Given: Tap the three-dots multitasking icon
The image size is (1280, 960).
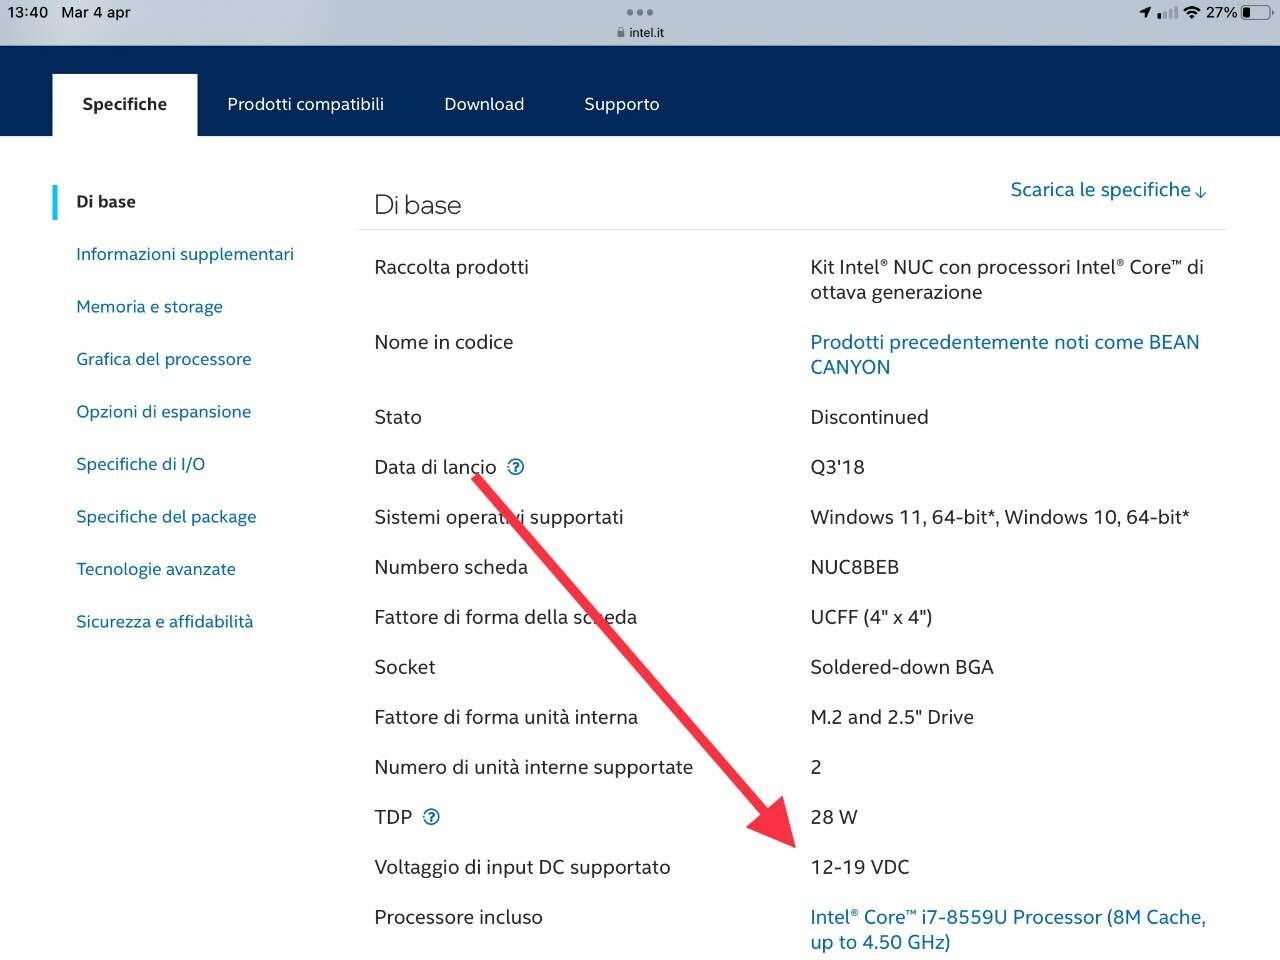Looking at the screenshot, I should [x=639, y=12].
